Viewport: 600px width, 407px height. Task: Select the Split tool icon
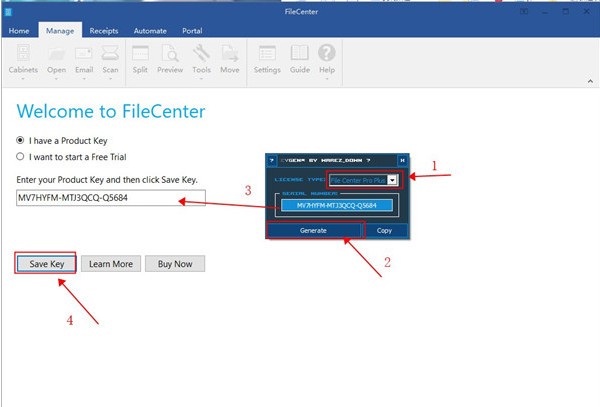pyautogui.click(x=140, y=53)
